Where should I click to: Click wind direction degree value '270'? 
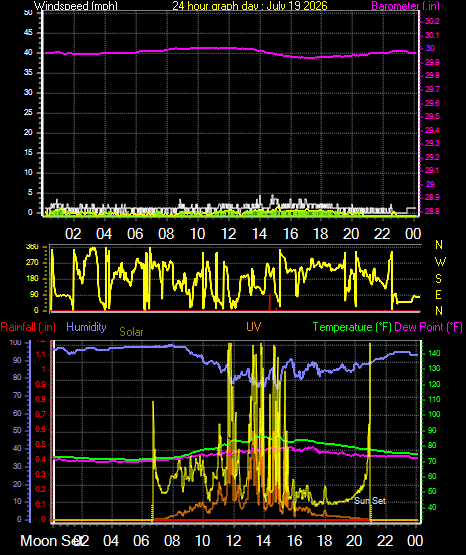(x=32, y=263)
